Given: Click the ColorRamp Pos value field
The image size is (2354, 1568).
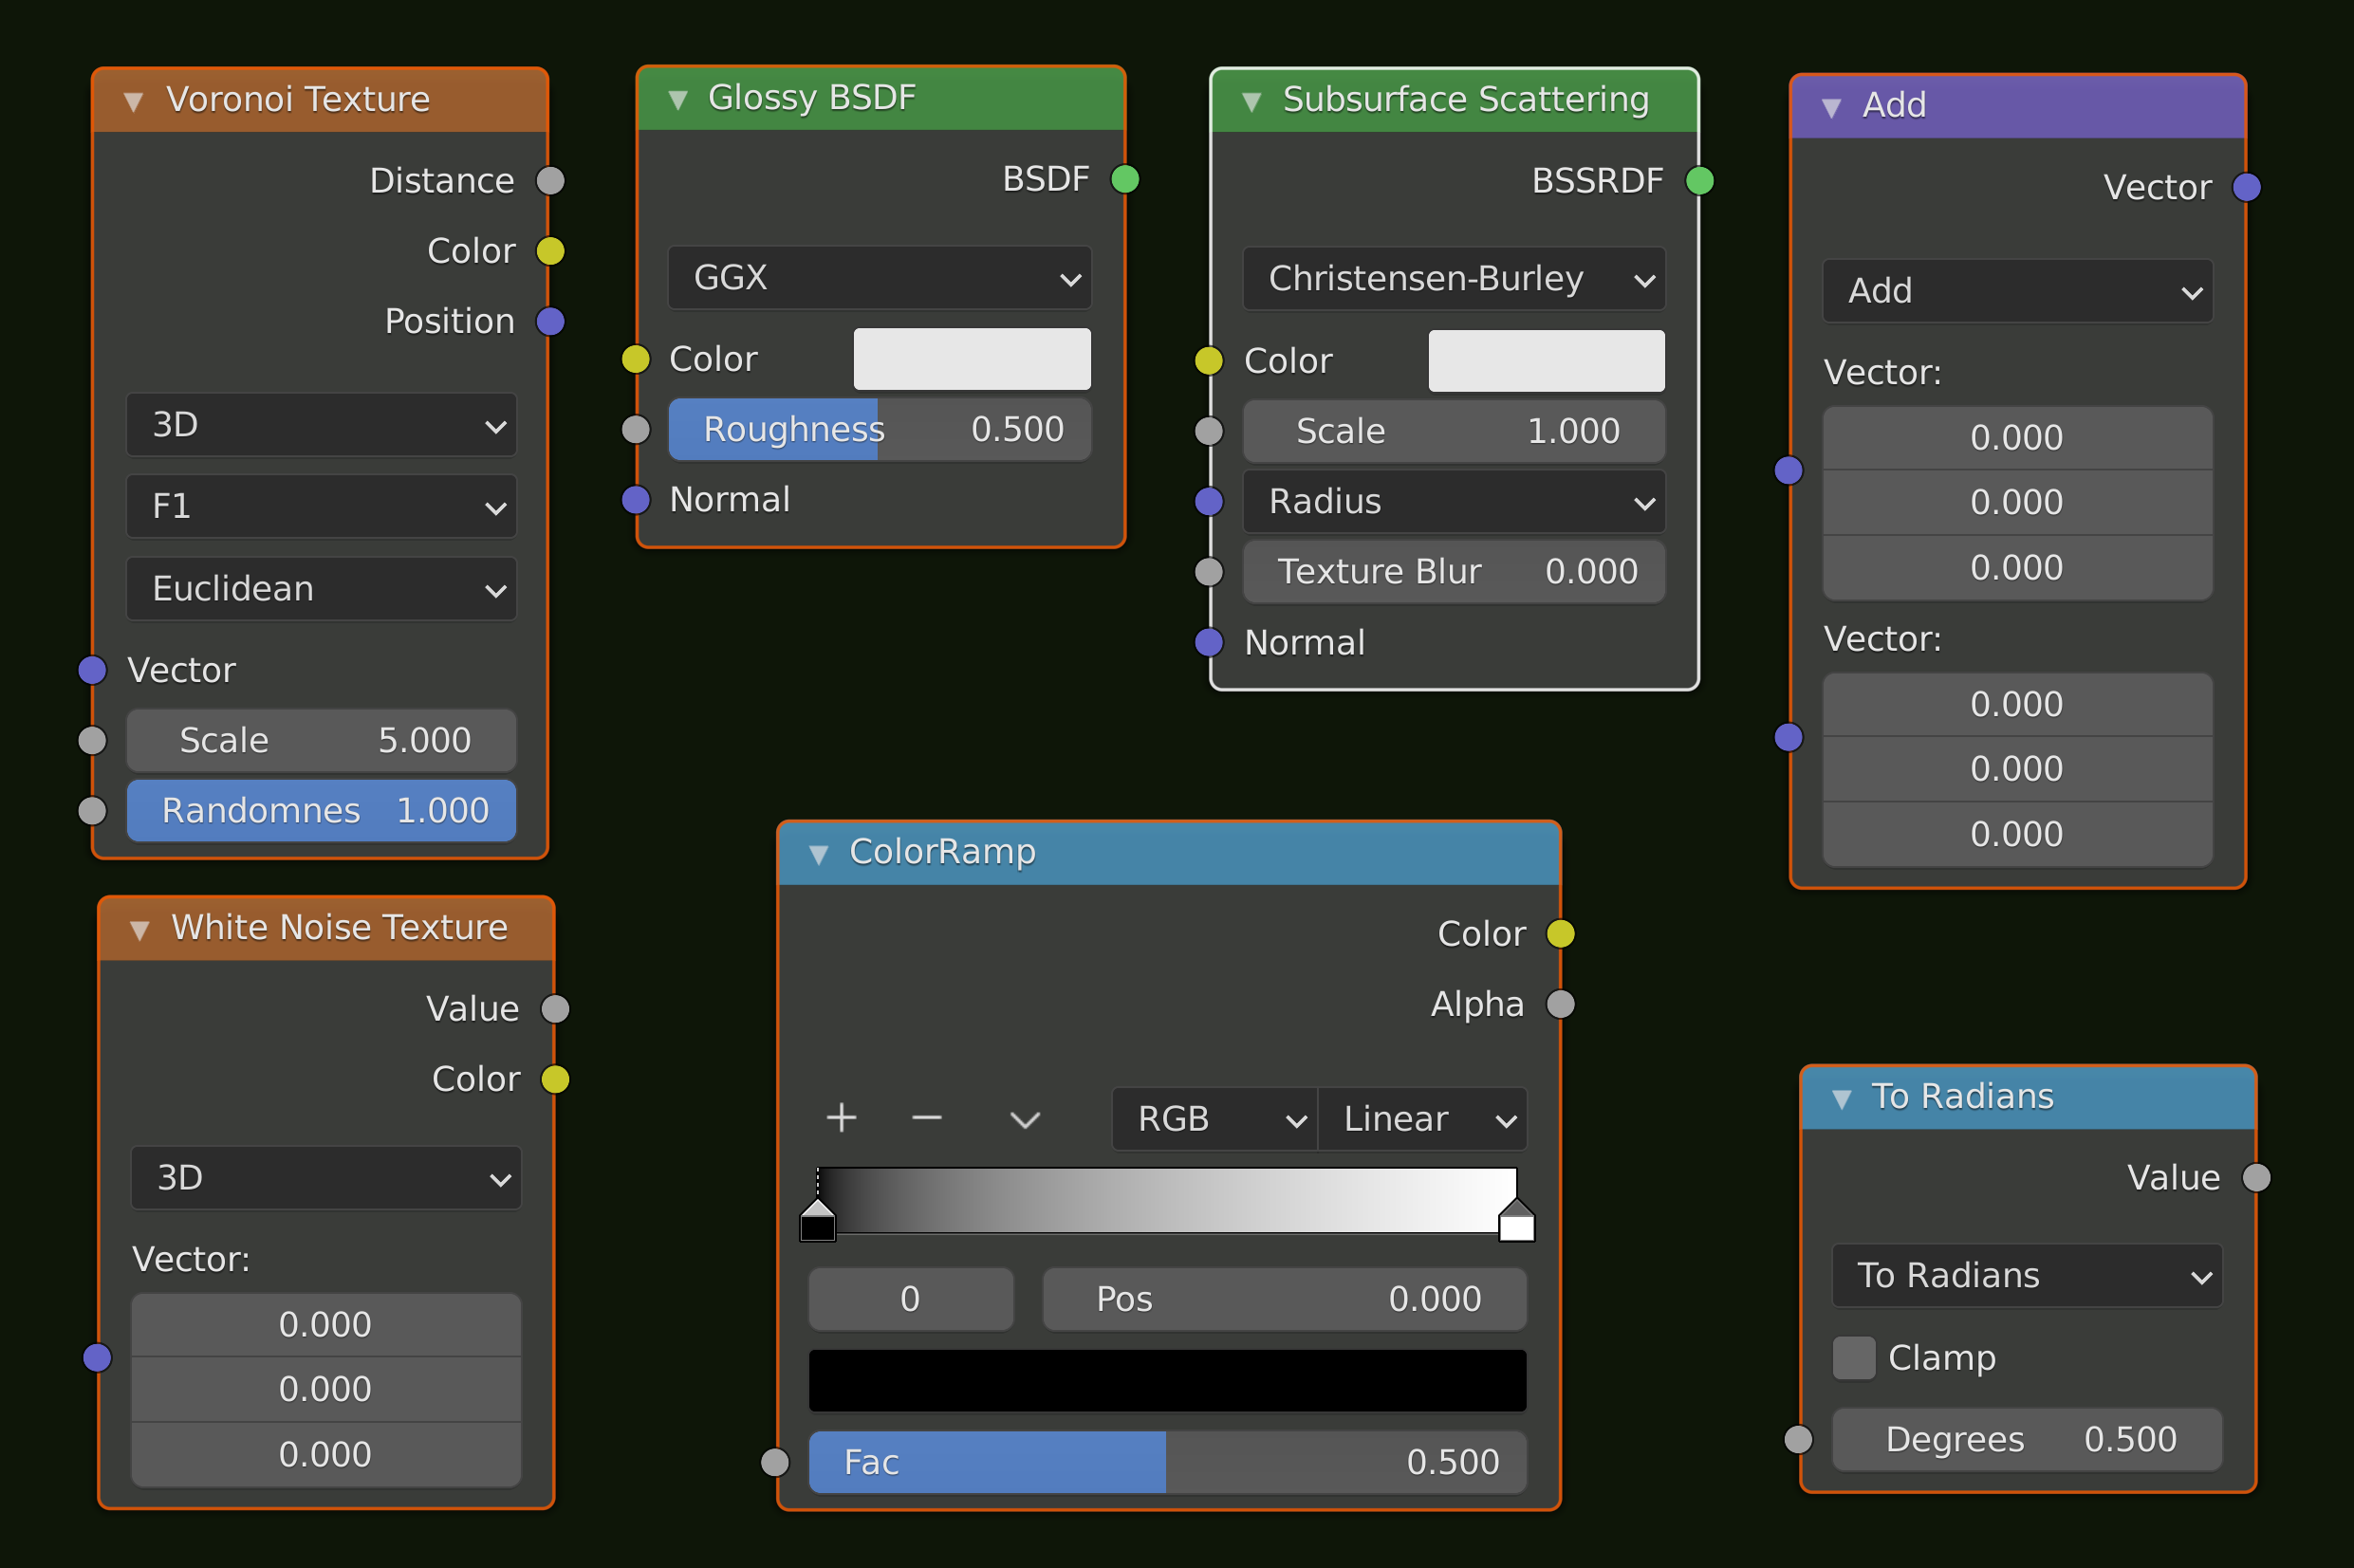Looking at the screenshot, I should coord(1285,1299).
